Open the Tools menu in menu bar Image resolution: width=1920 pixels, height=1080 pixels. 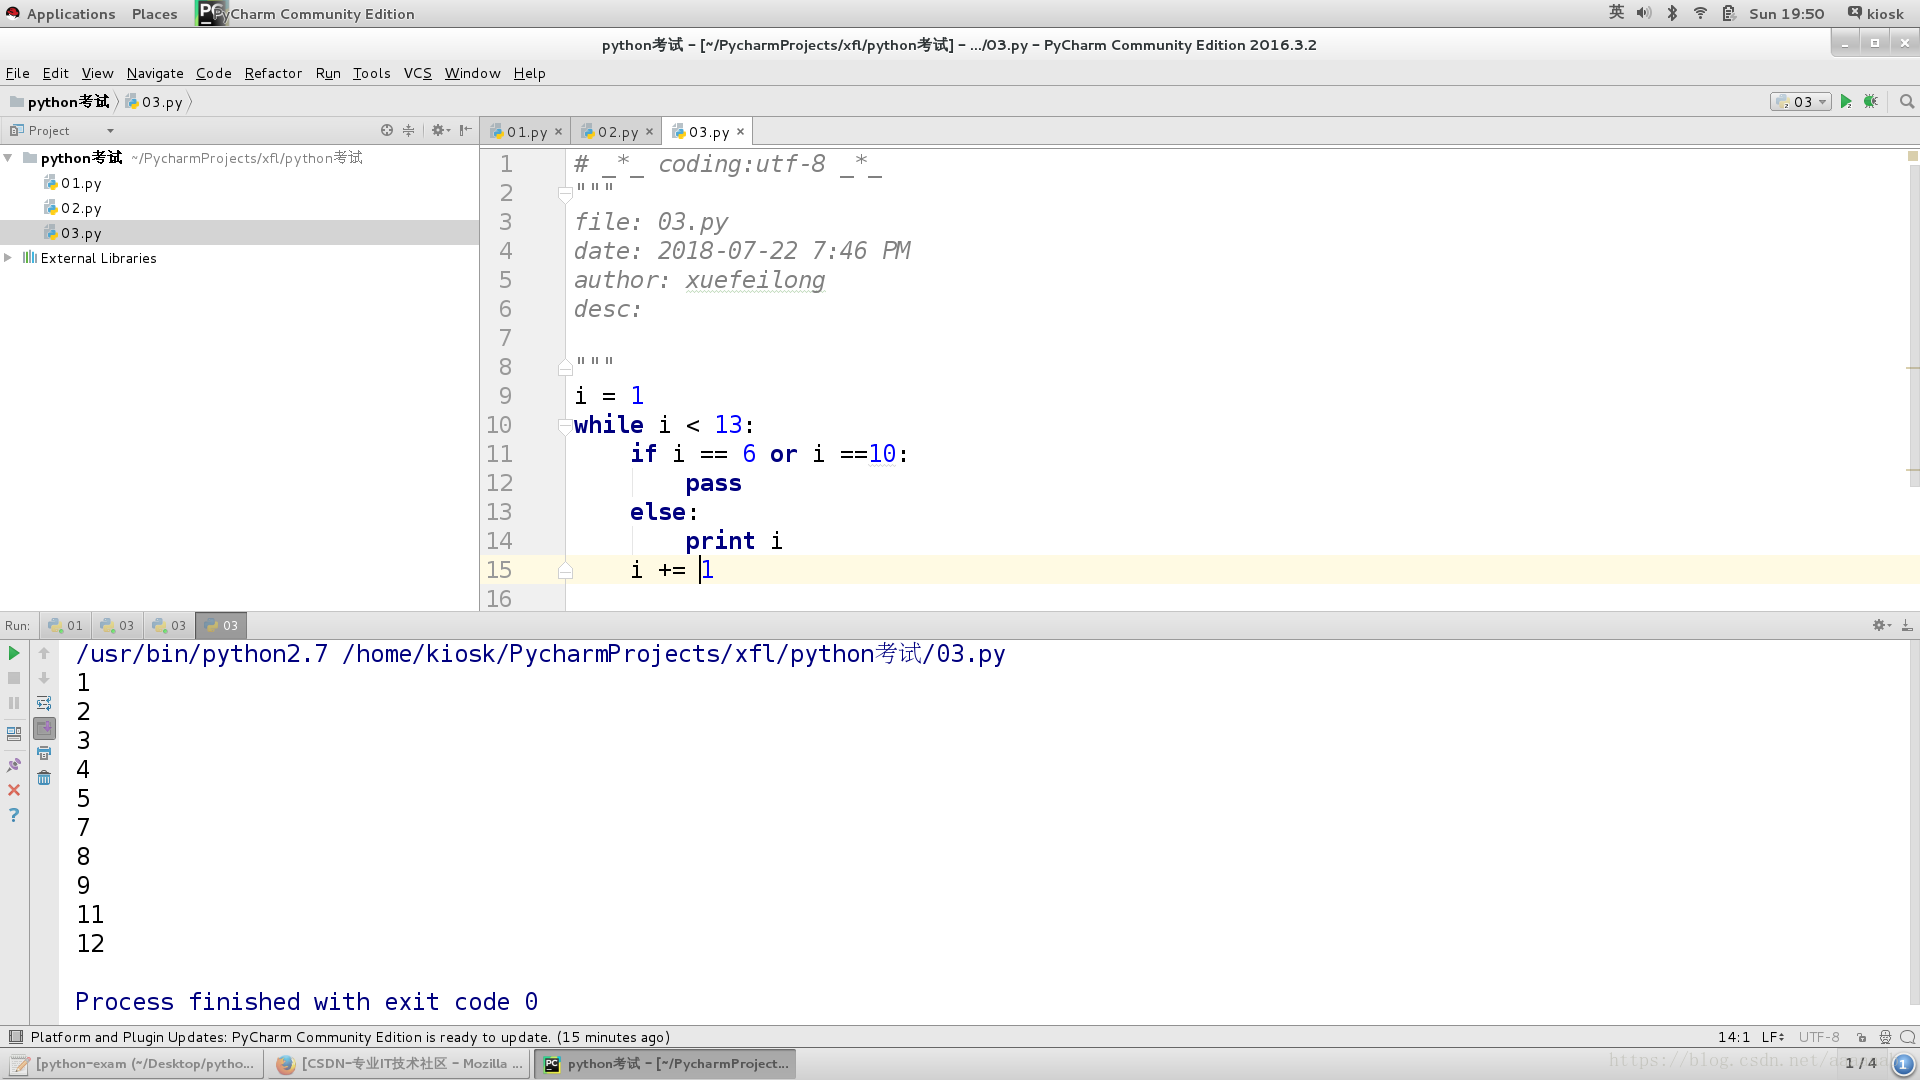pos(371,73)
